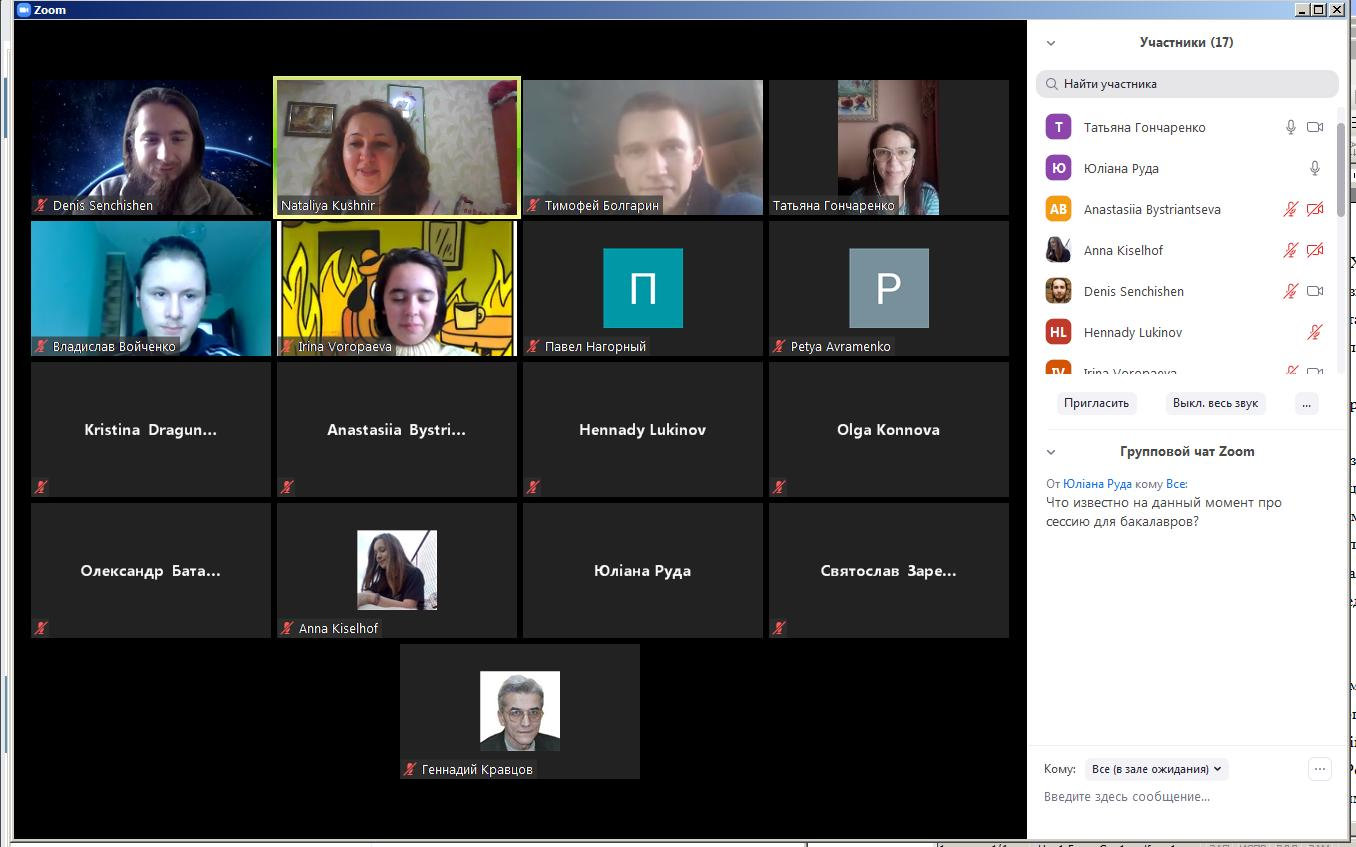Click orange AB avatar in participants list
Screen dimensions: 1356x847
pyautogui.click(x=1058, y=209)
